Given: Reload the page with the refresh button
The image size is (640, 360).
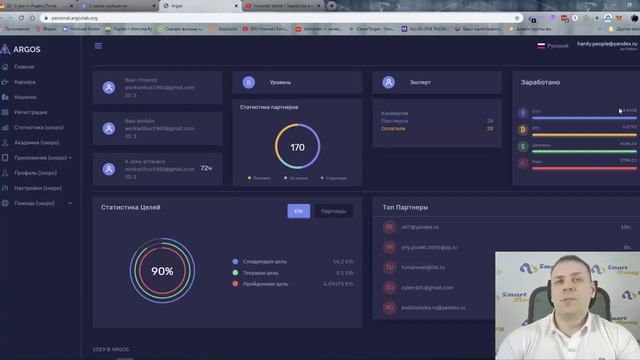Looking at the screenshot, I should [x=21, y=18].
